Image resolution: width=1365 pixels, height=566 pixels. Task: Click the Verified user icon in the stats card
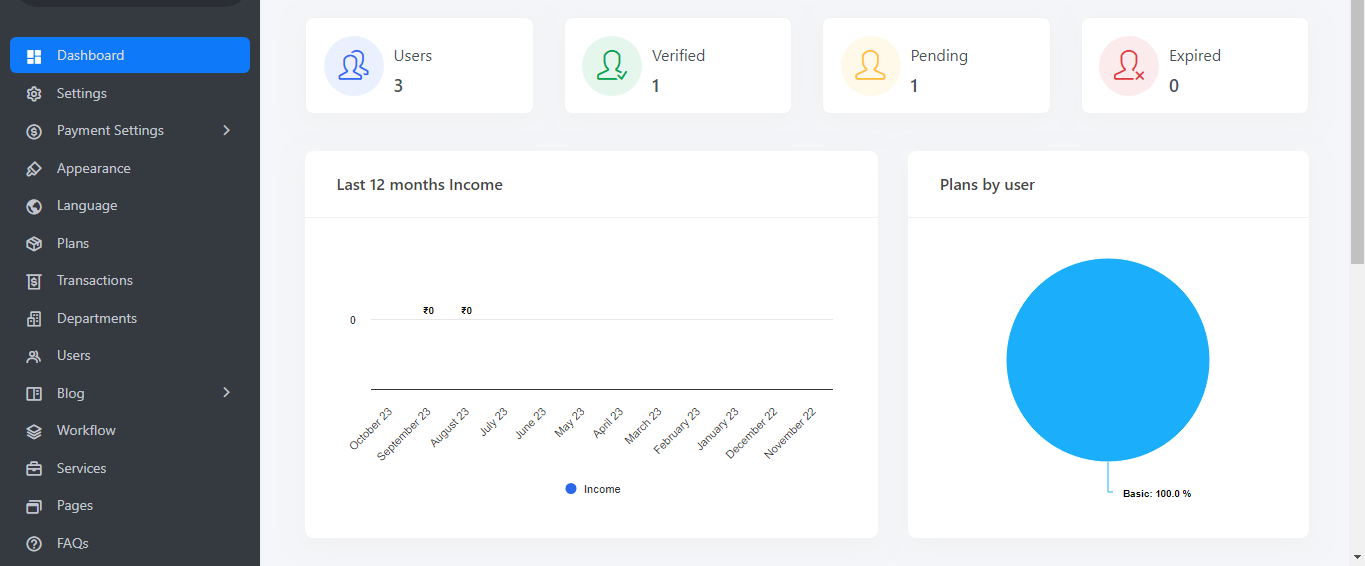pyautogui.click(x=612, y=66)
